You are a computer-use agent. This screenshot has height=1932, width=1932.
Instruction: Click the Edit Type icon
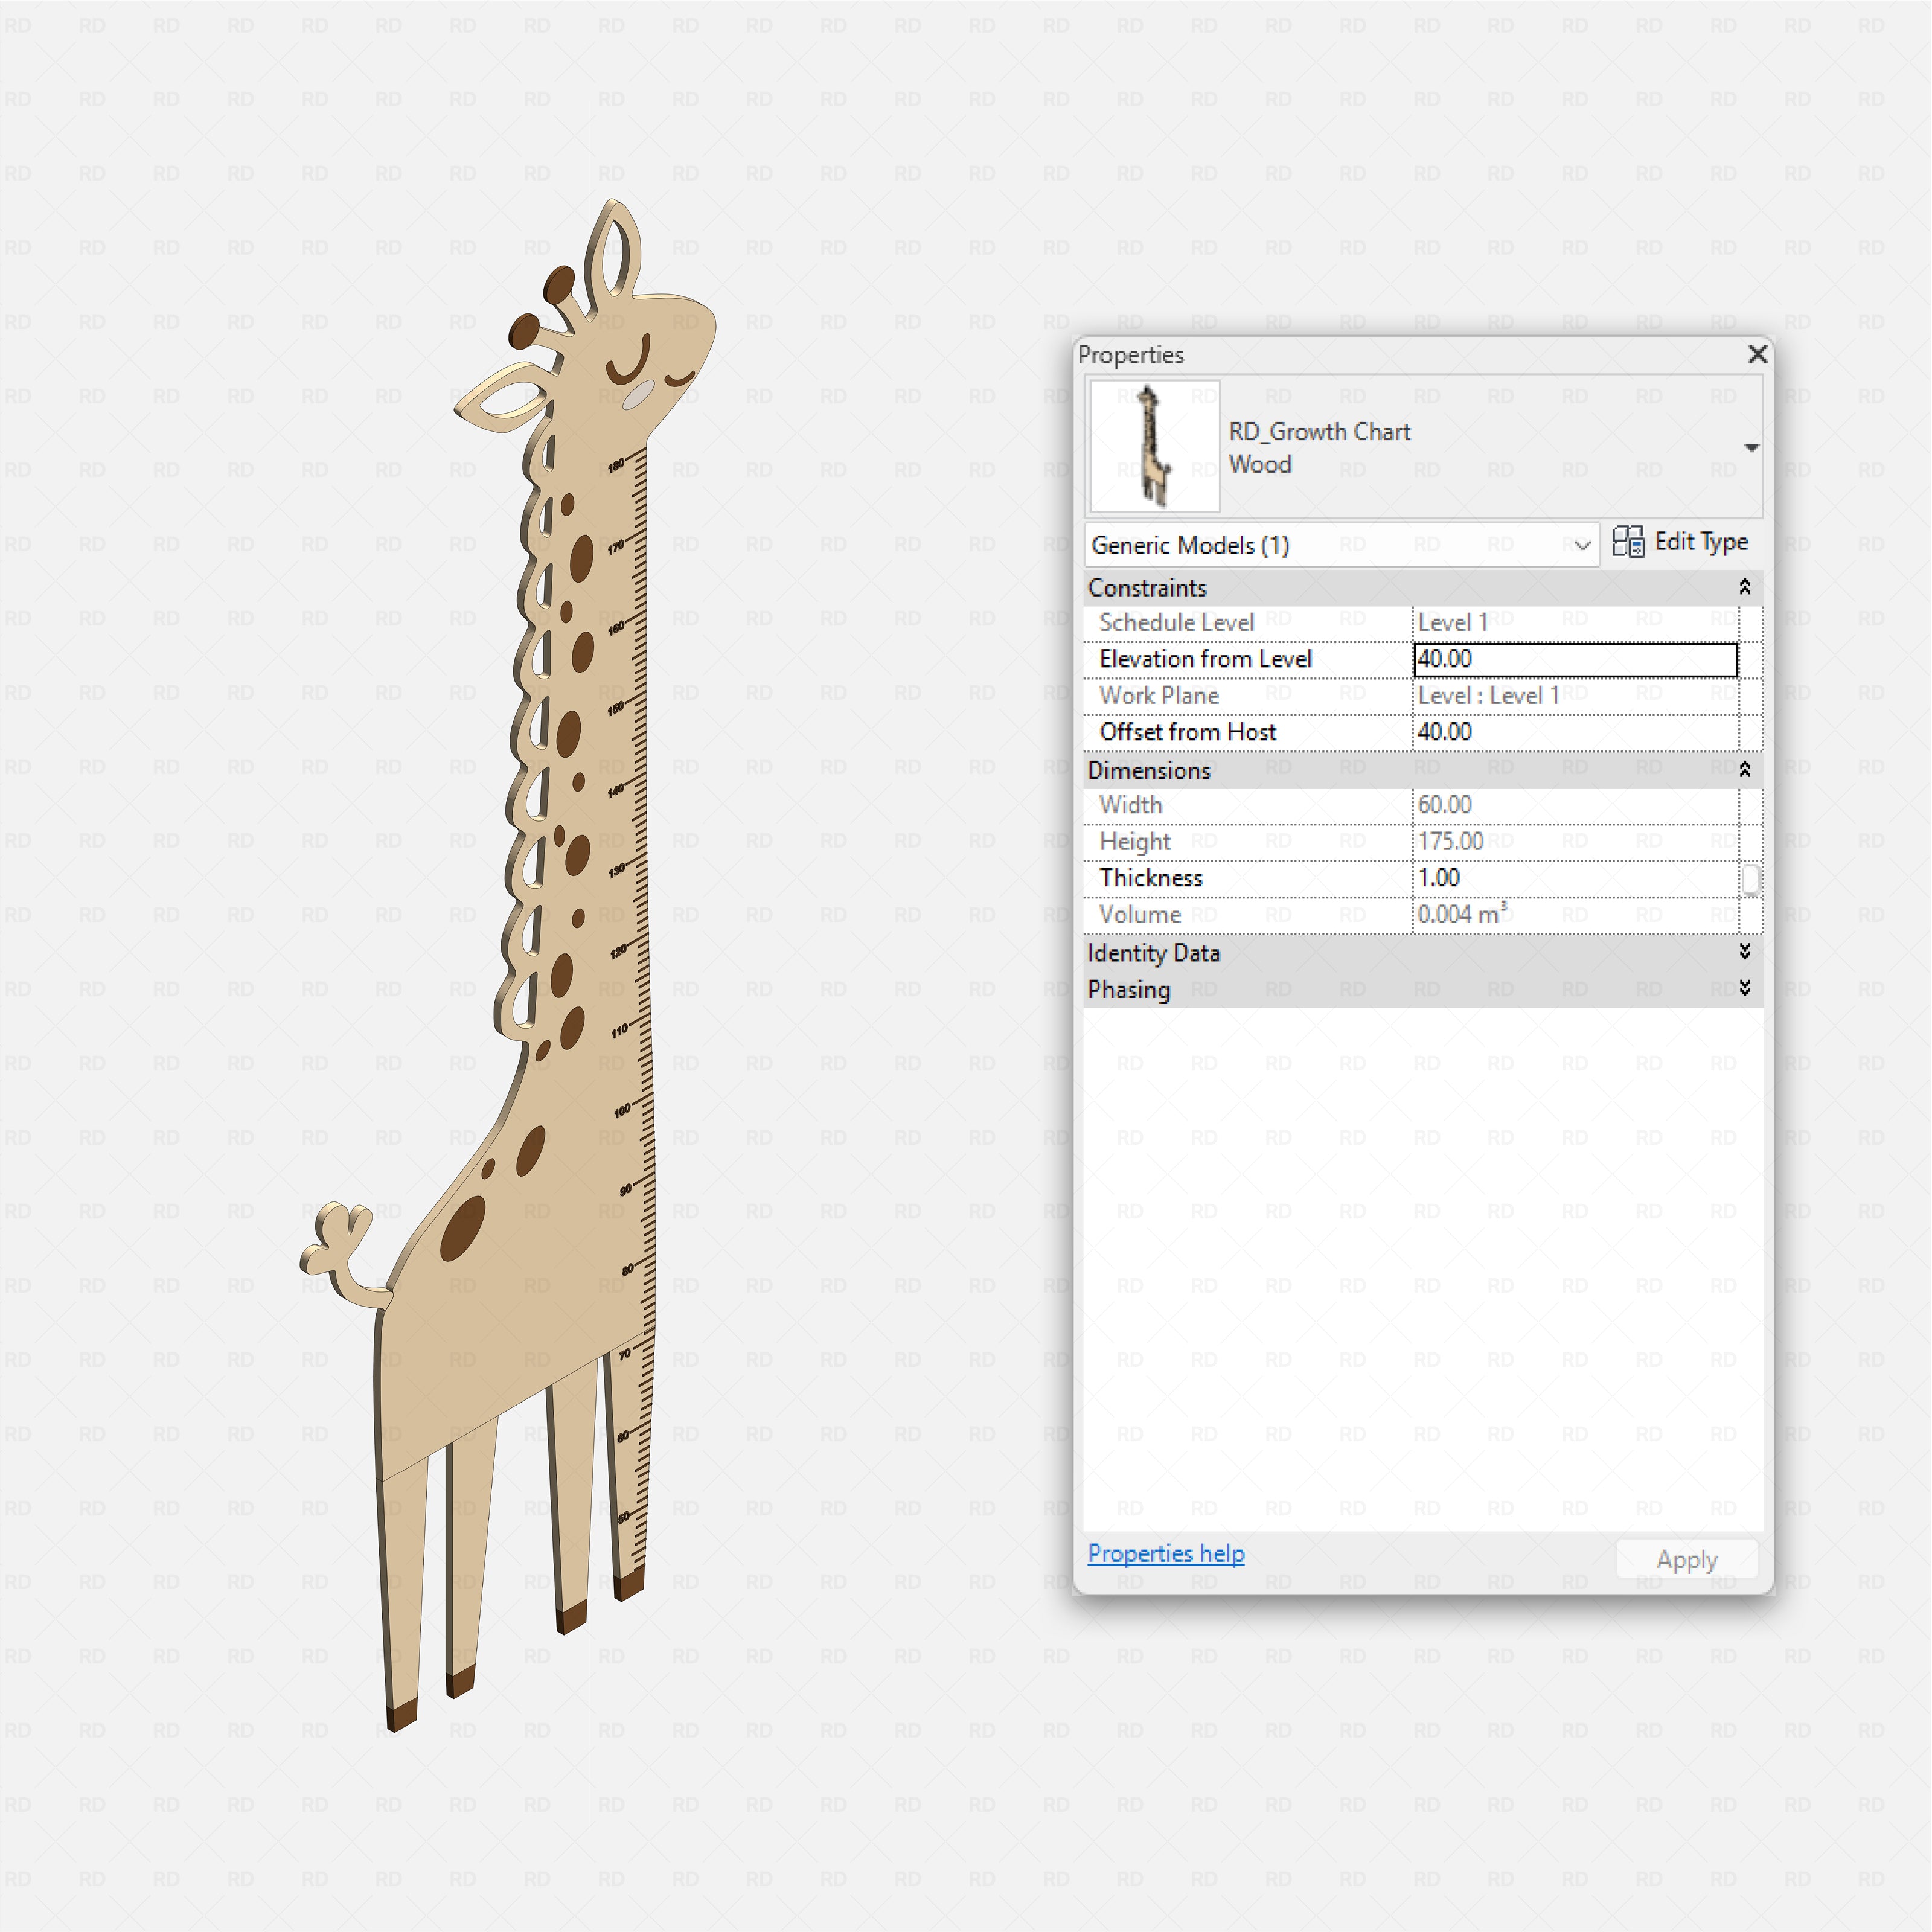click(x=1628, y=543)
